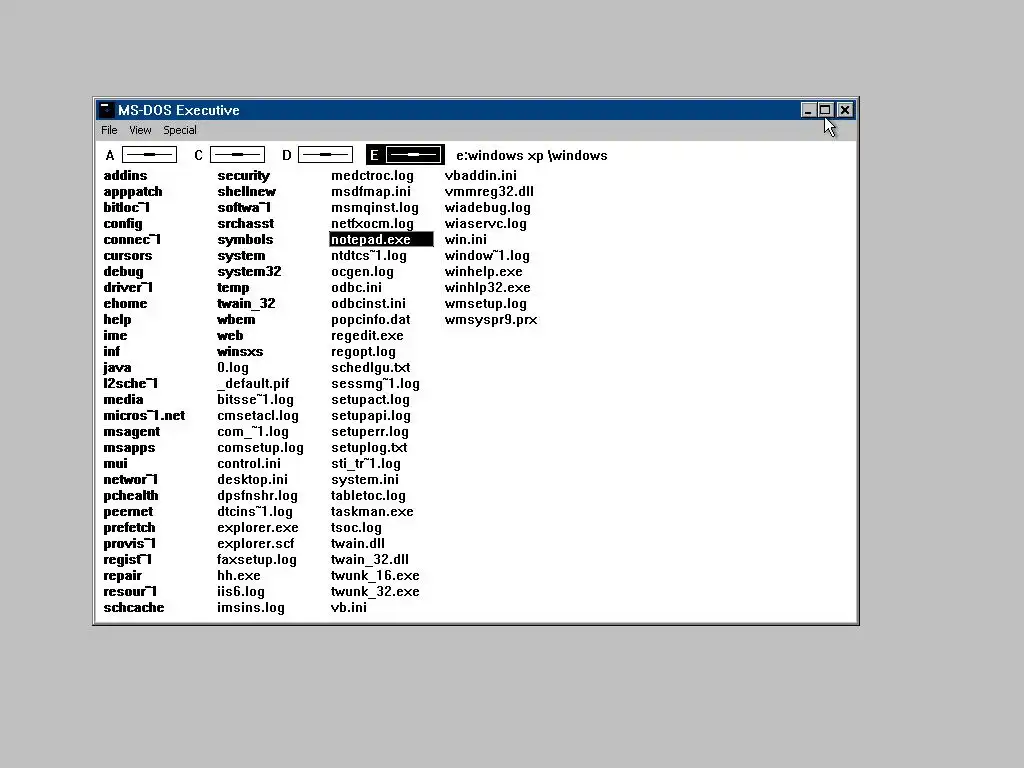Image resolution: width=1024 pixels, height=768 pixels.
Task: Maximize the MS-DOS Executive window
Action: [x=825, y=110]
